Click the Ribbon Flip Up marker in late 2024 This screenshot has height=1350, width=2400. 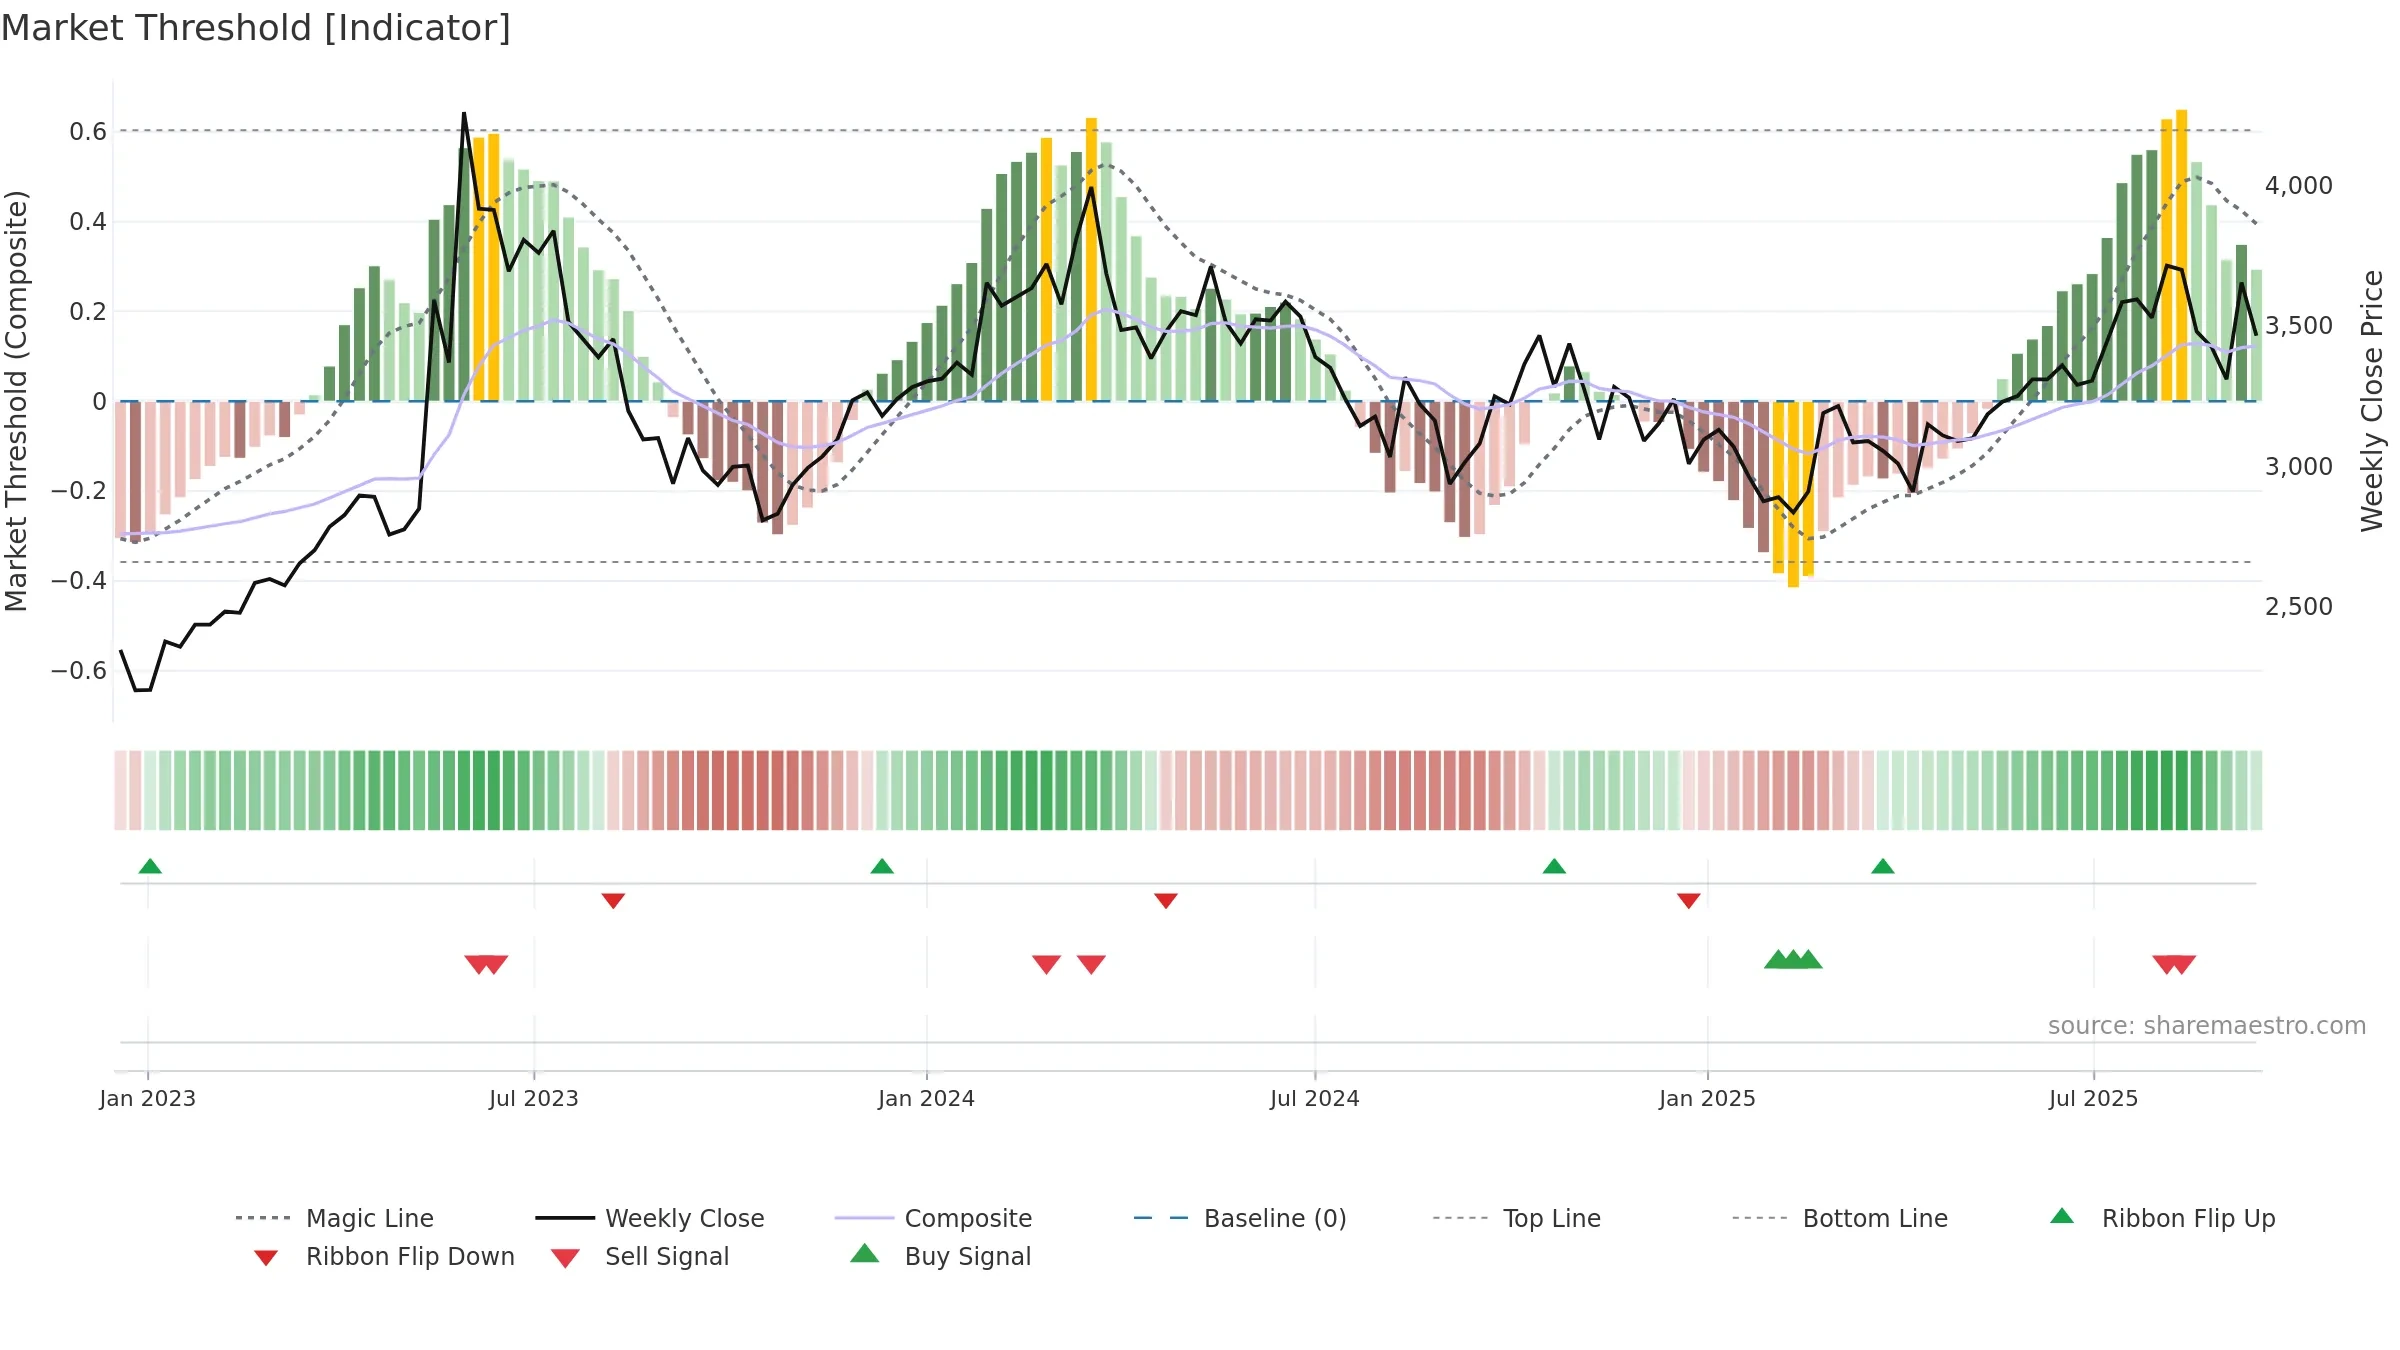(1554, 866)
